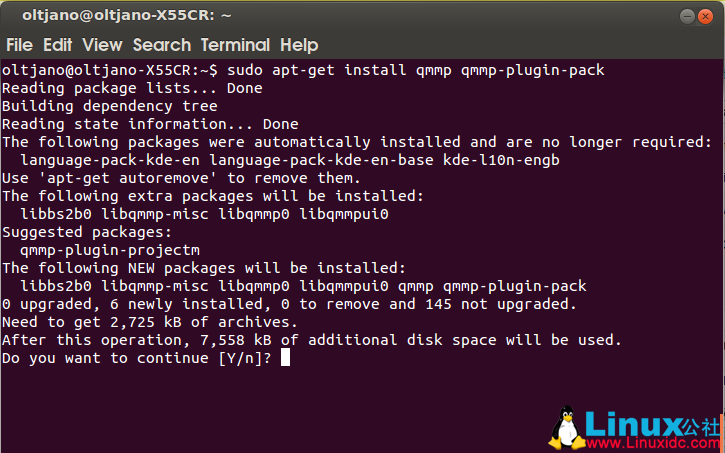Click the kde-l10n-engb package name
Viewport: 725px width, 453px height.
click(501, 160)
